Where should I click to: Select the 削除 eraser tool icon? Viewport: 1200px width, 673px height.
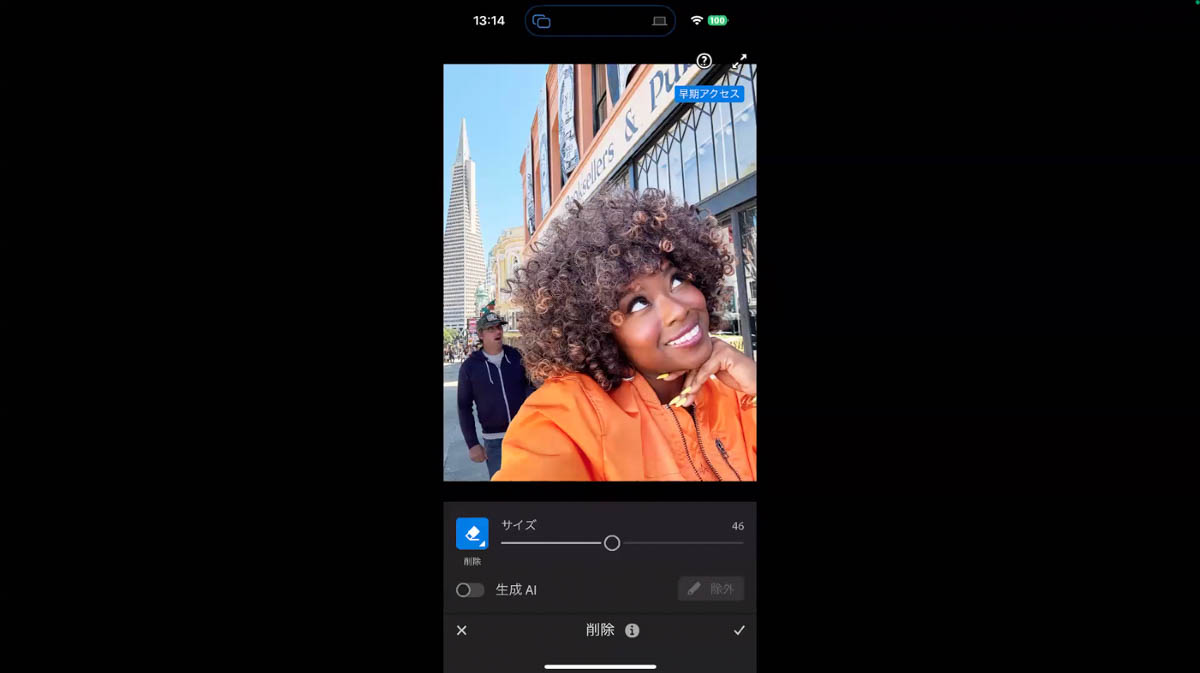[472, 533]
